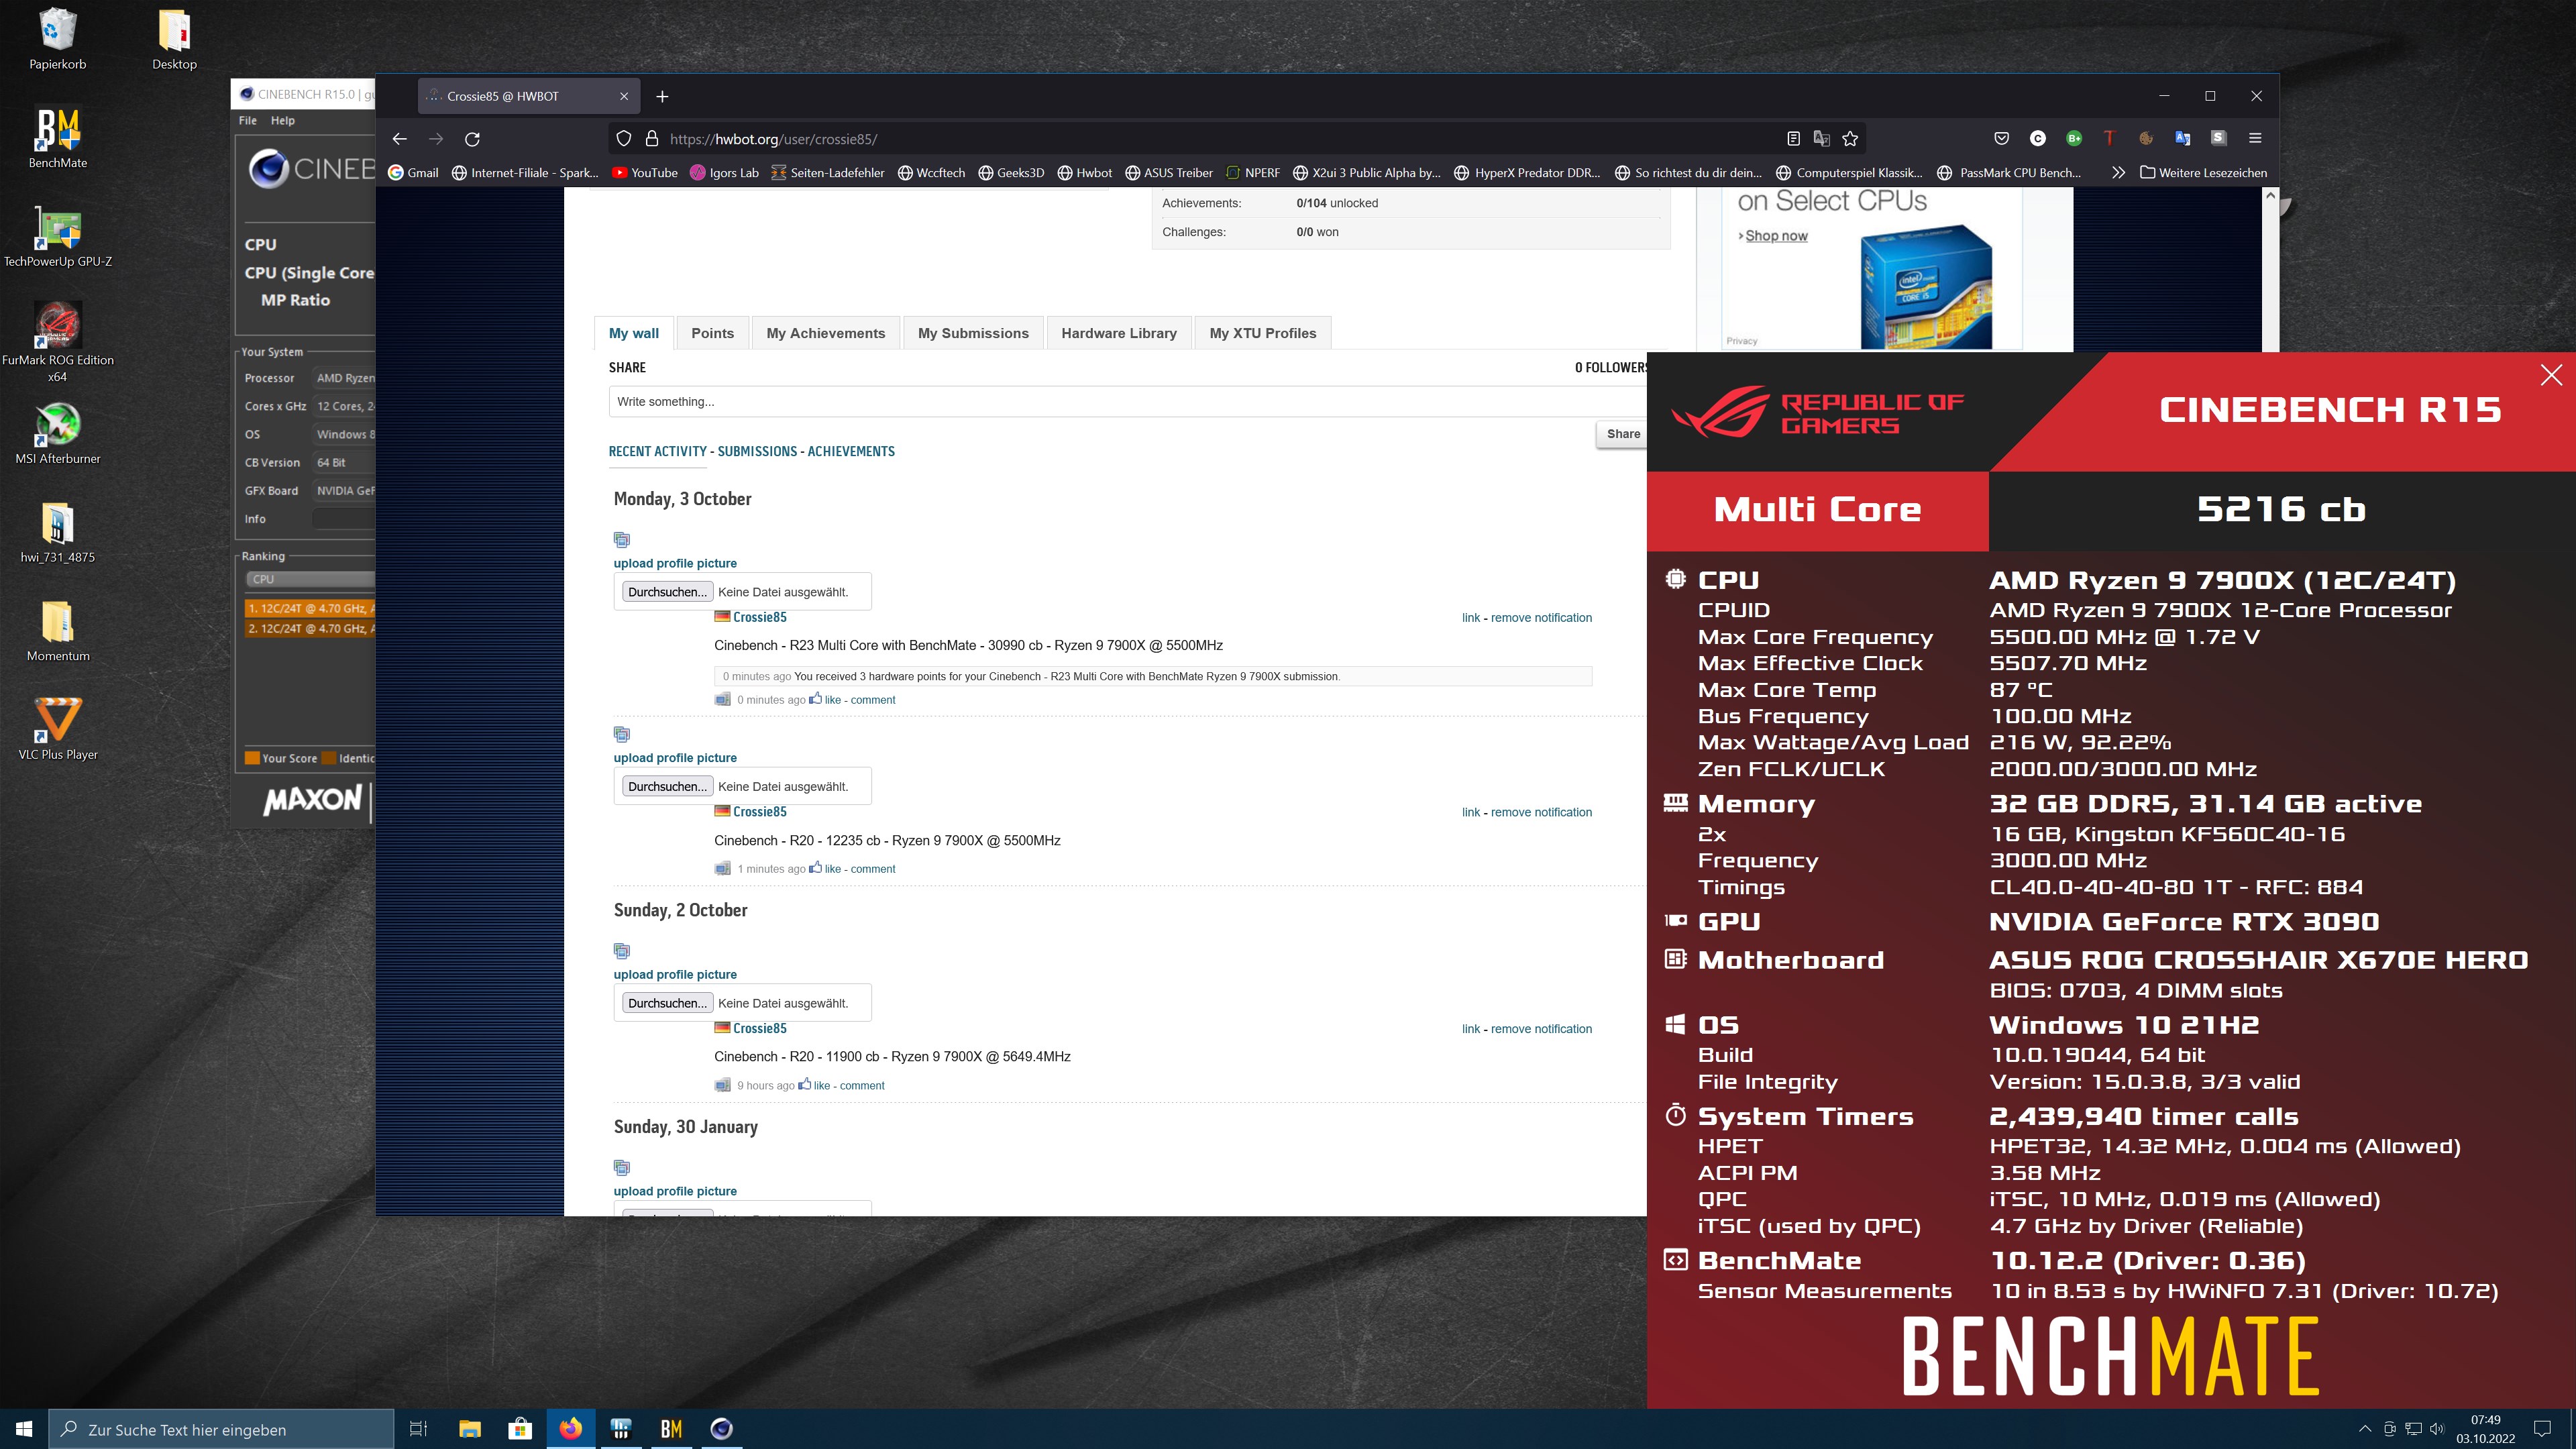Open the Help menu in Cinebench
The image size is (2576, 1449).
(283, 120)
